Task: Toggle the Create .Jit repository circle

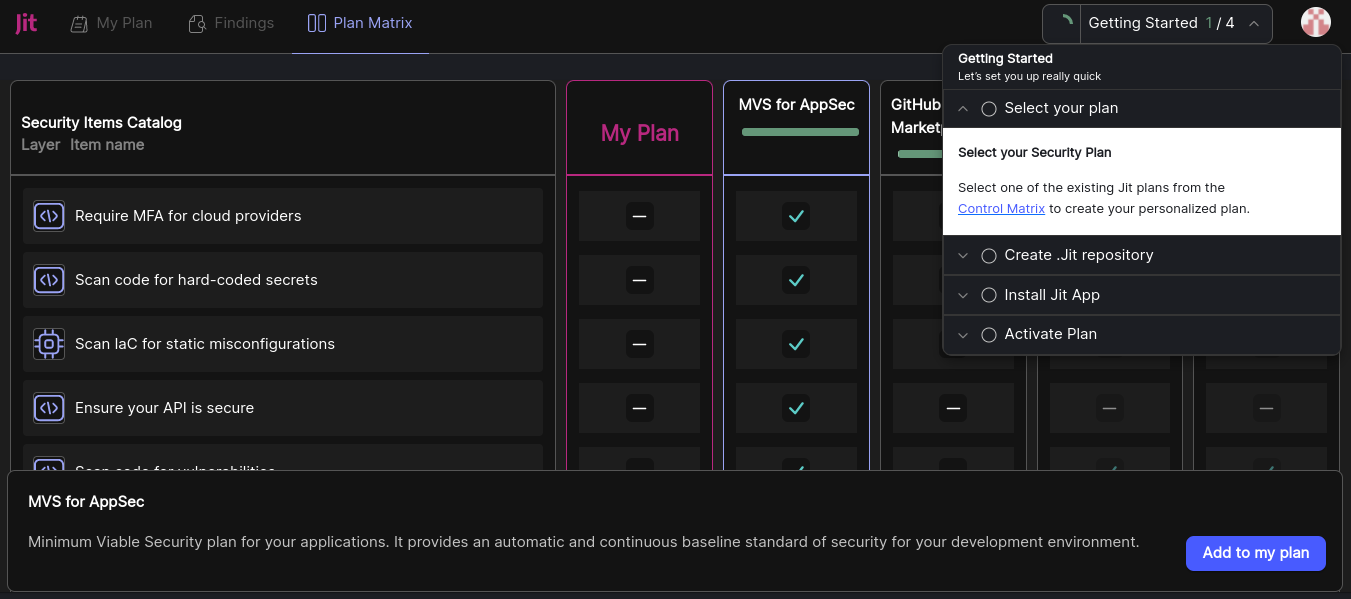Action: point(989,255)
